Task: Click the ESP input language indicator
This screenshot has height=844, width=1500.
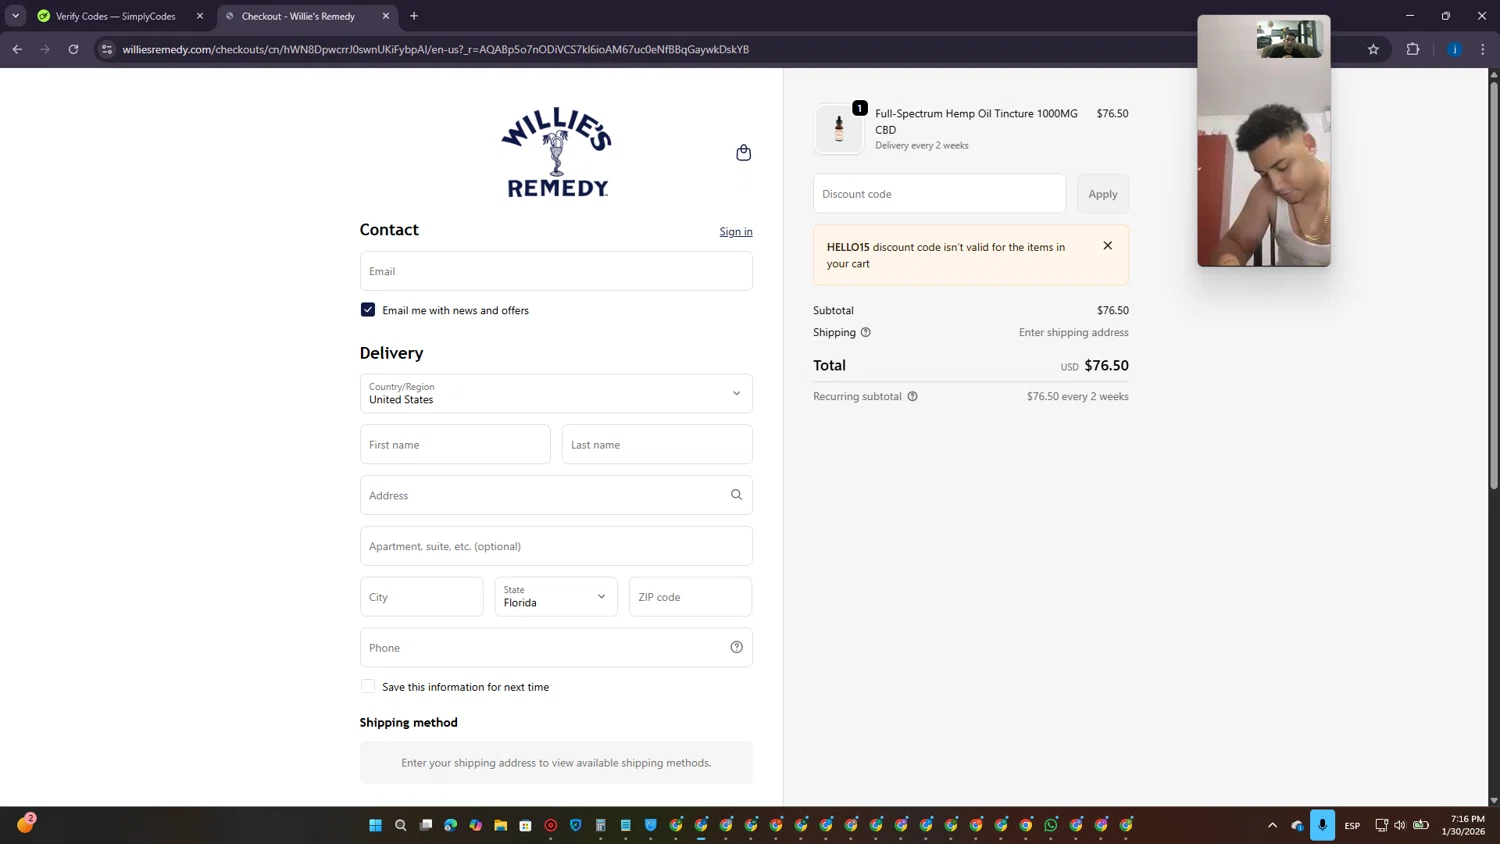Action: click(x=1352, y=825)
